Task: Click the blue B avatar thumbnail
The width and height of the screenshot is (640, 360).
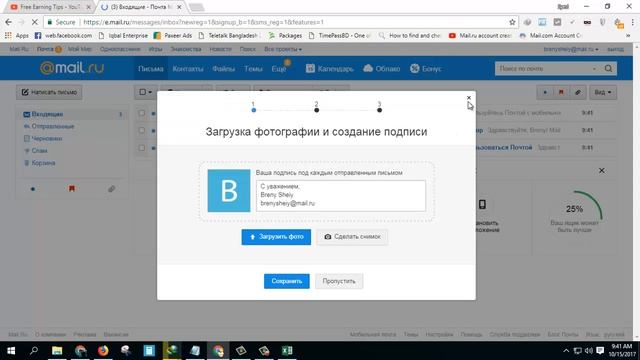Action: (229, 191)
